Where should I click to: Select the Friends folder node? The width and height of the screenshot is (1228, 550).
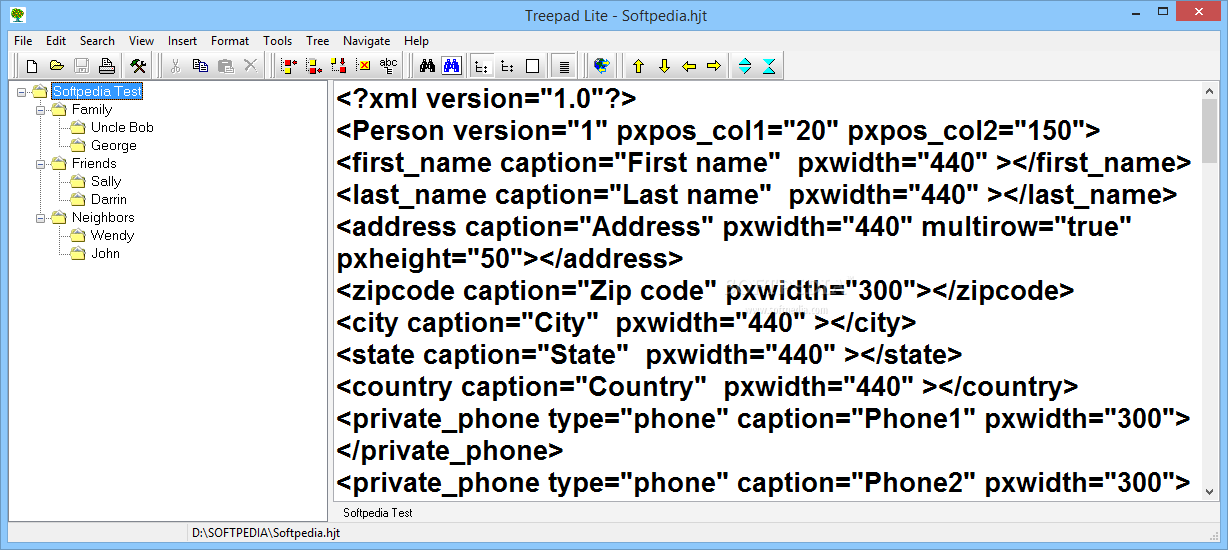[x=94, y=163]
